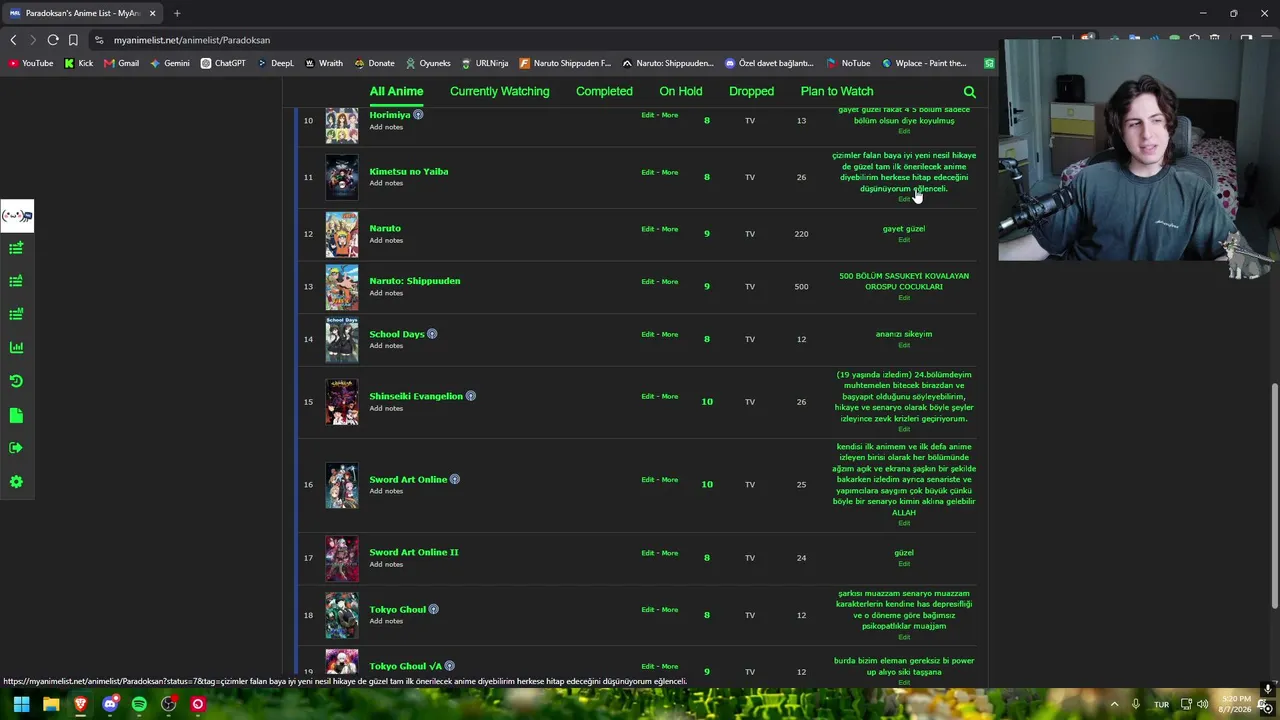The height and width of the screenshot is (720, 1280).
Task: Open the Sword Art Online II title link
Action: [x=414, y=552]
